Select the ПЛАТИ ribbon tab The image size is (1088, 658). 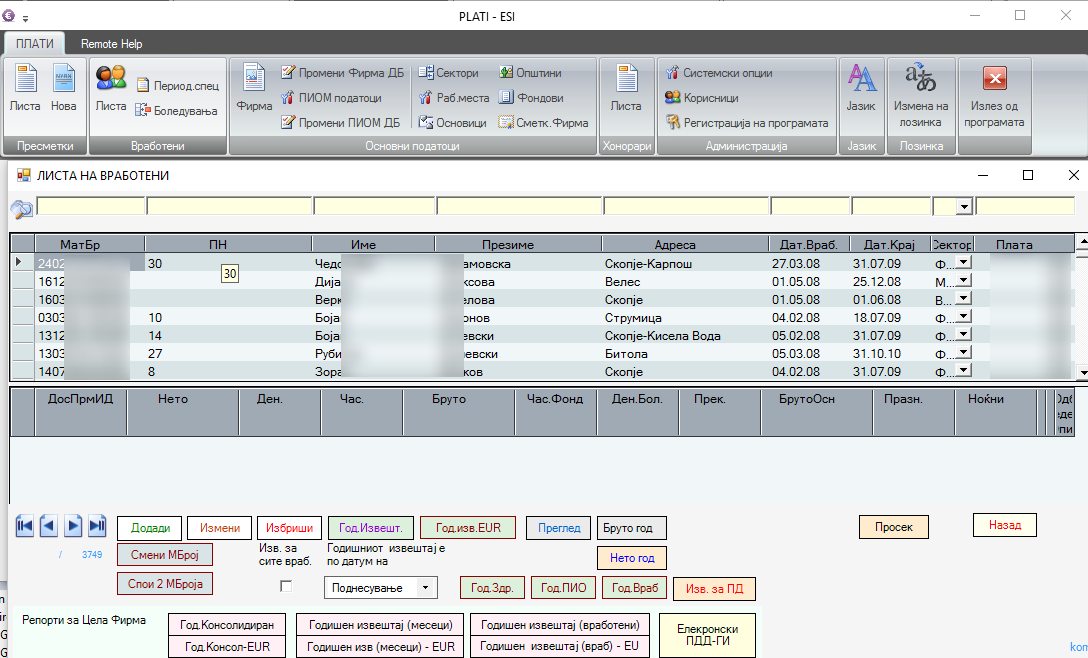tap(35, 44)
